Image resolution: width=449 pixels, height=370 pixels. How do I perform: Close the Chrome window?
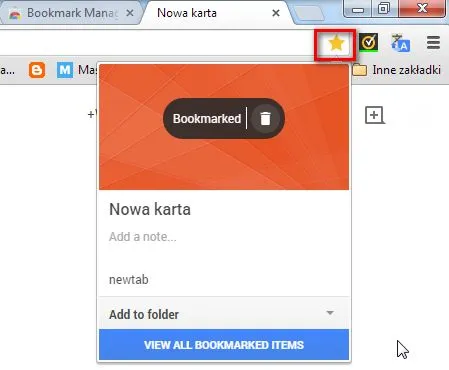click(x=422, y=9)
